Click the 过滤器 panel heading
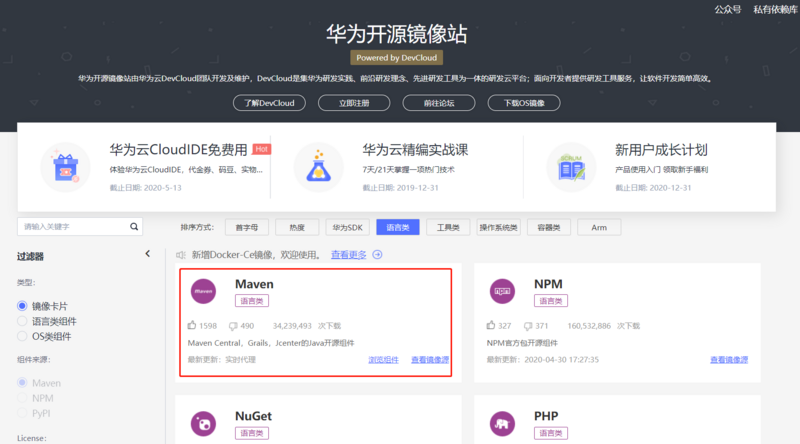 (x=30, y=256)
